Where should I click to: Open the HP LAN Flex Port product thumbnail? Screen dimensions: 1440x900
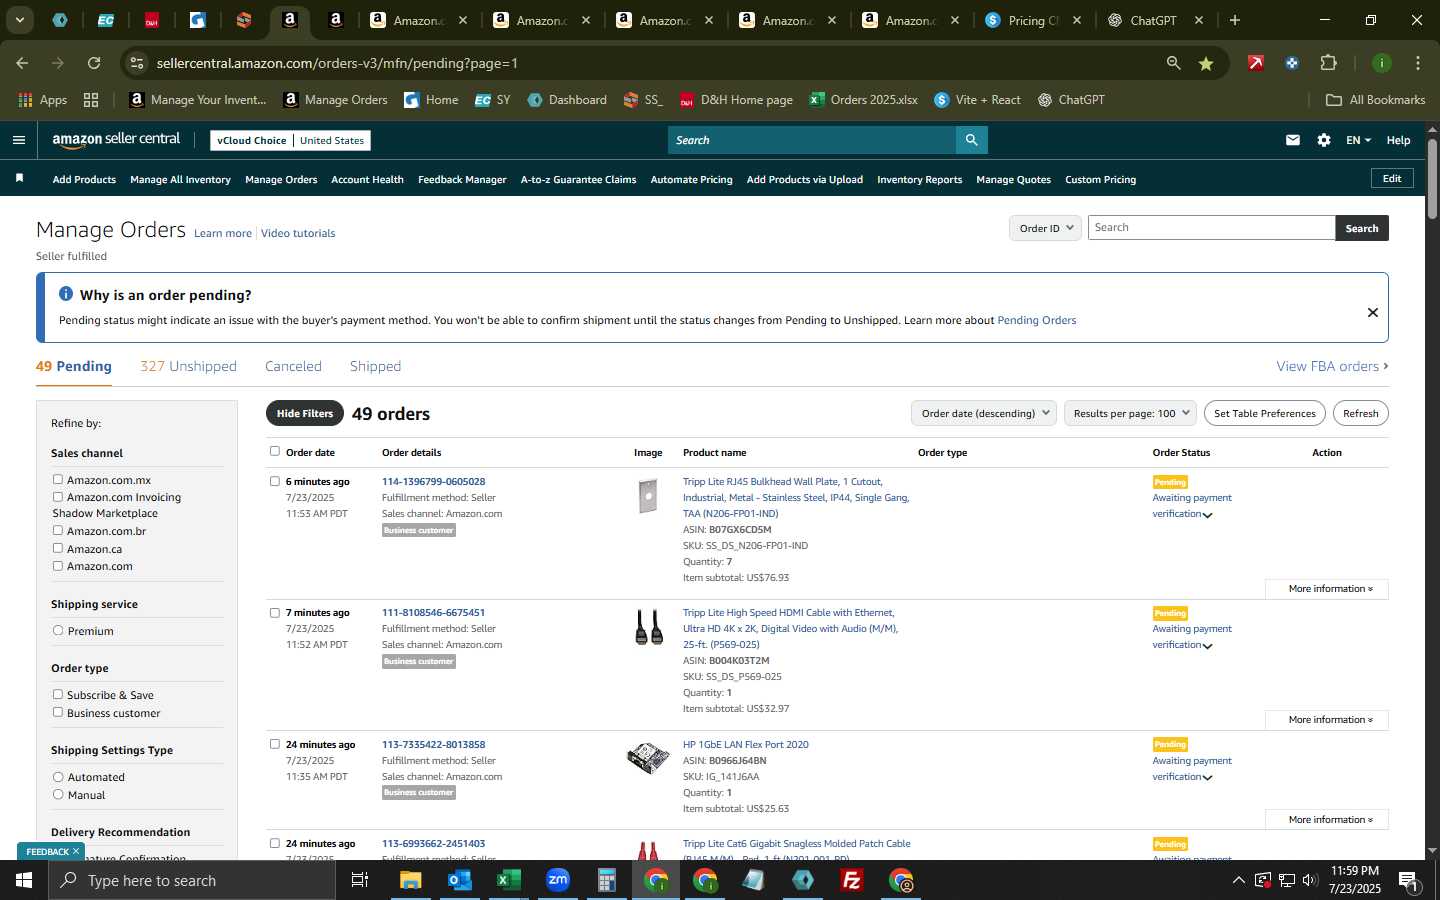coord(648,758)
